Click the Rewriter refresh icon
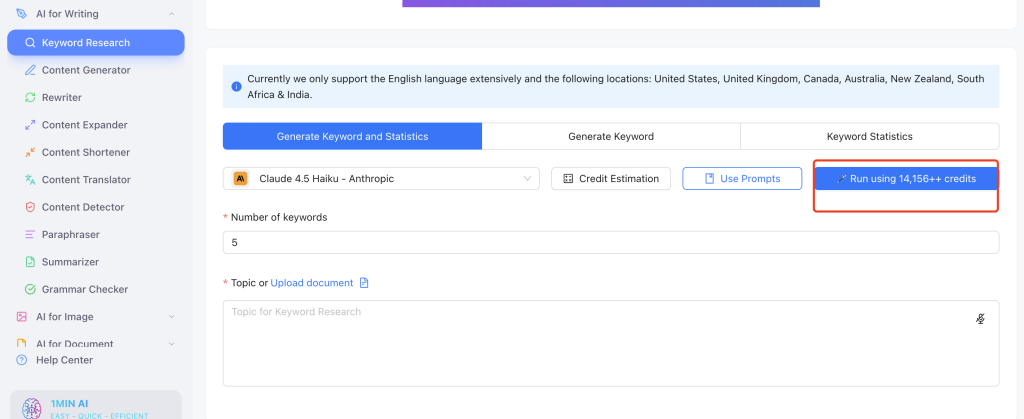This screenshot has width=1024, height=419. (x=30, y=97)
